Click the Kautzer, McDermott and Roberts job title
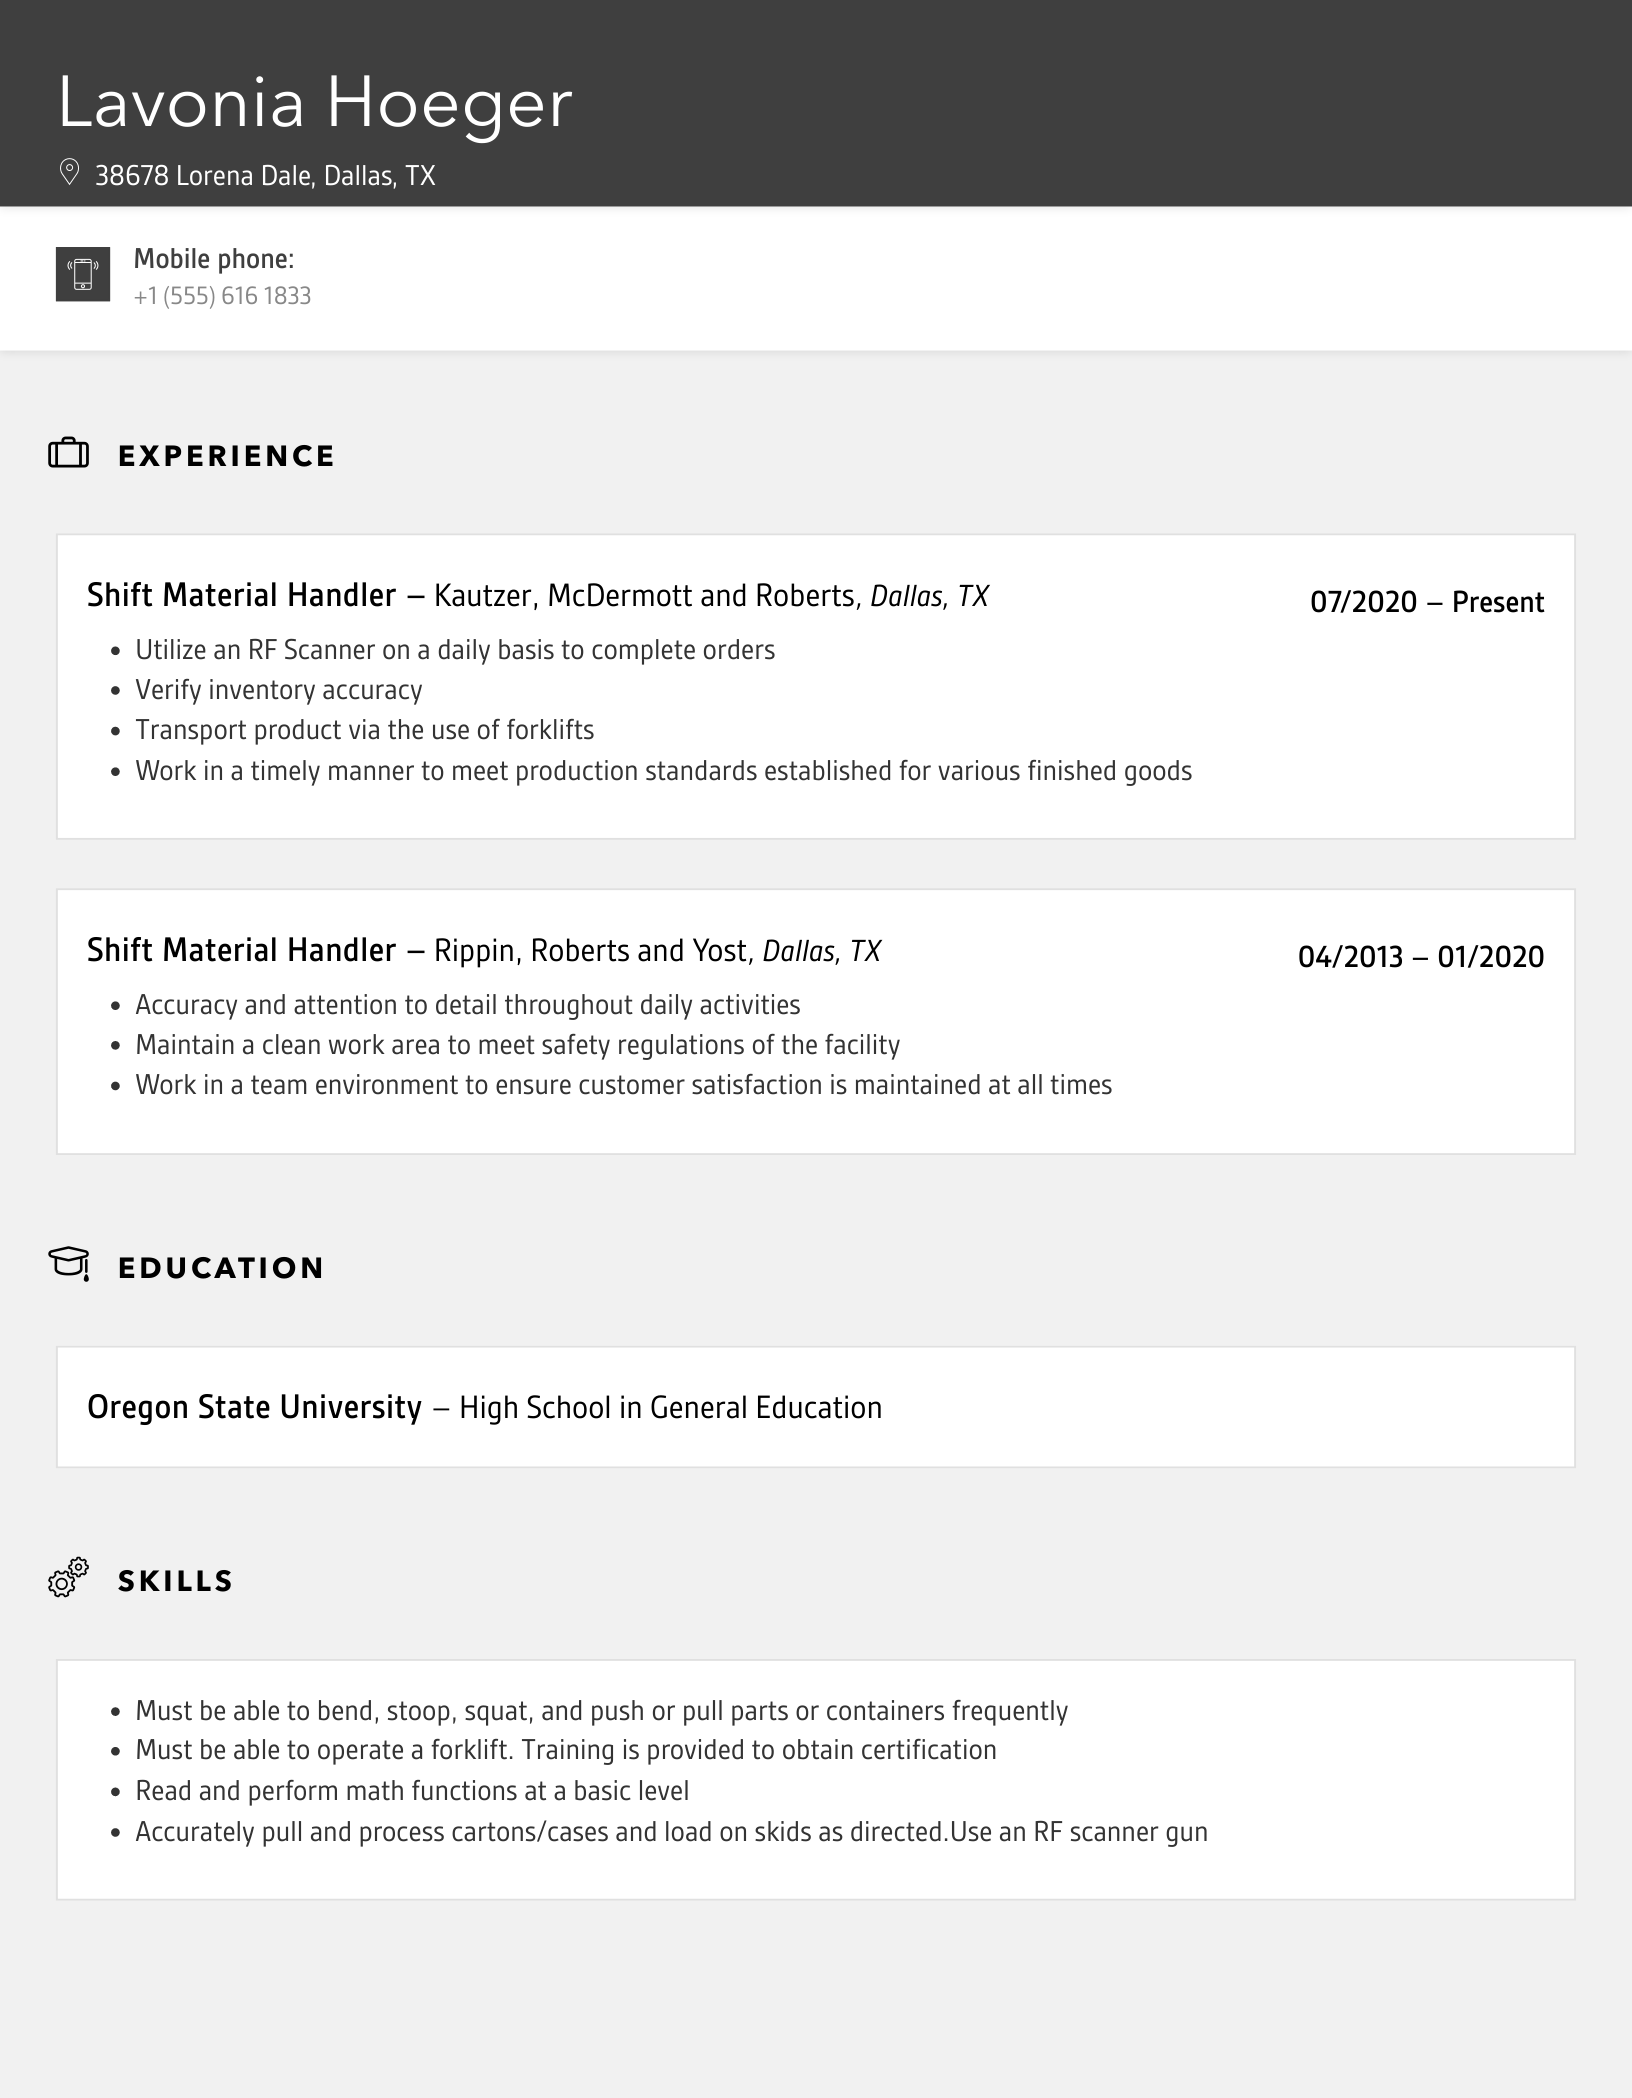This screenshot has width=1632, height=2098. point(537,596)
